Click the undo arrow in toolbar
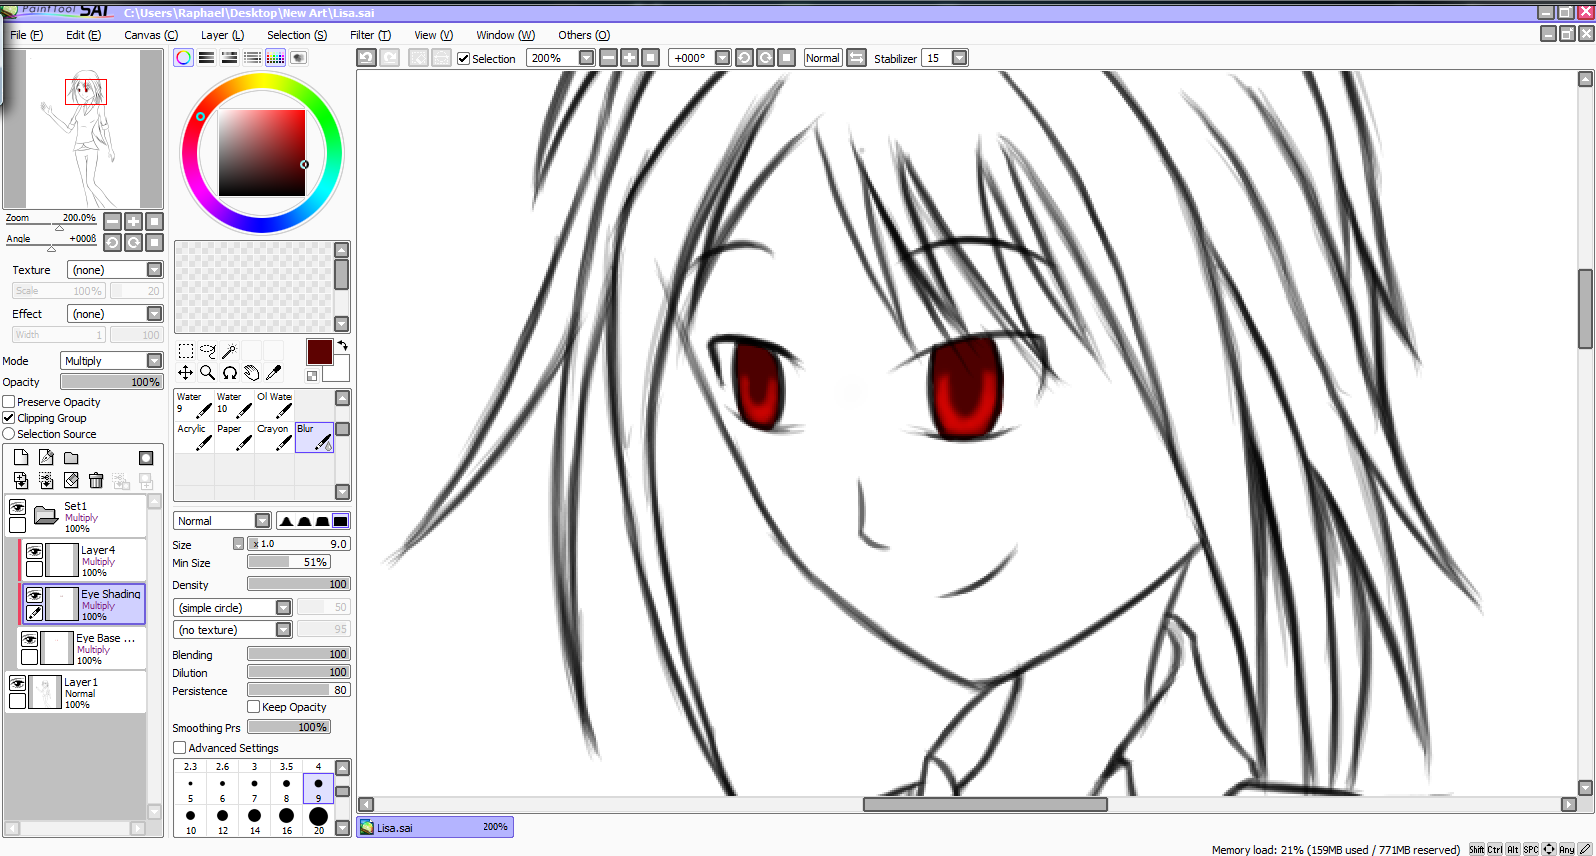1596x856 pixels. tap(367, 58)
